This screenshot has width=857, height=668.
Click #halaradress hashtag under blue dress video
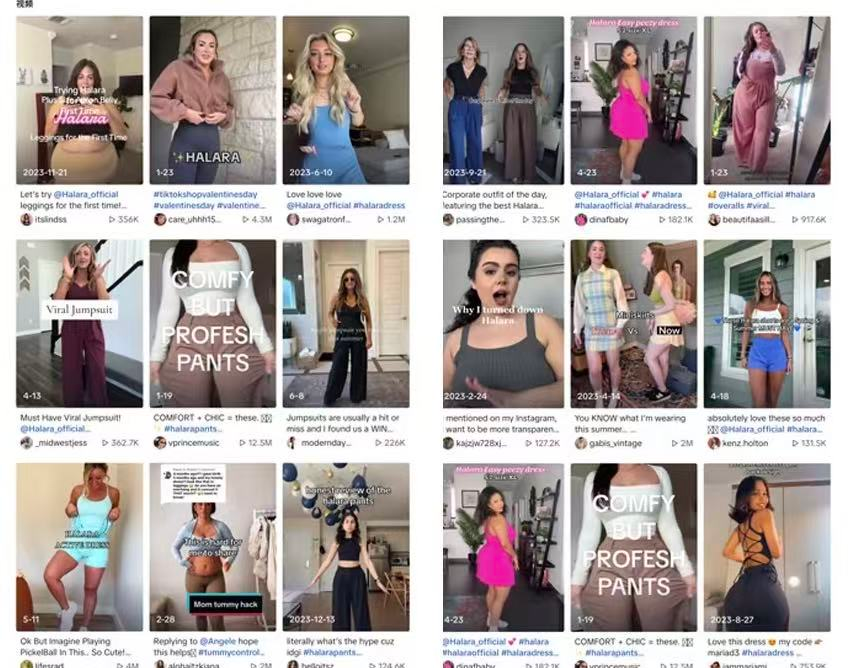pos(379,206)
